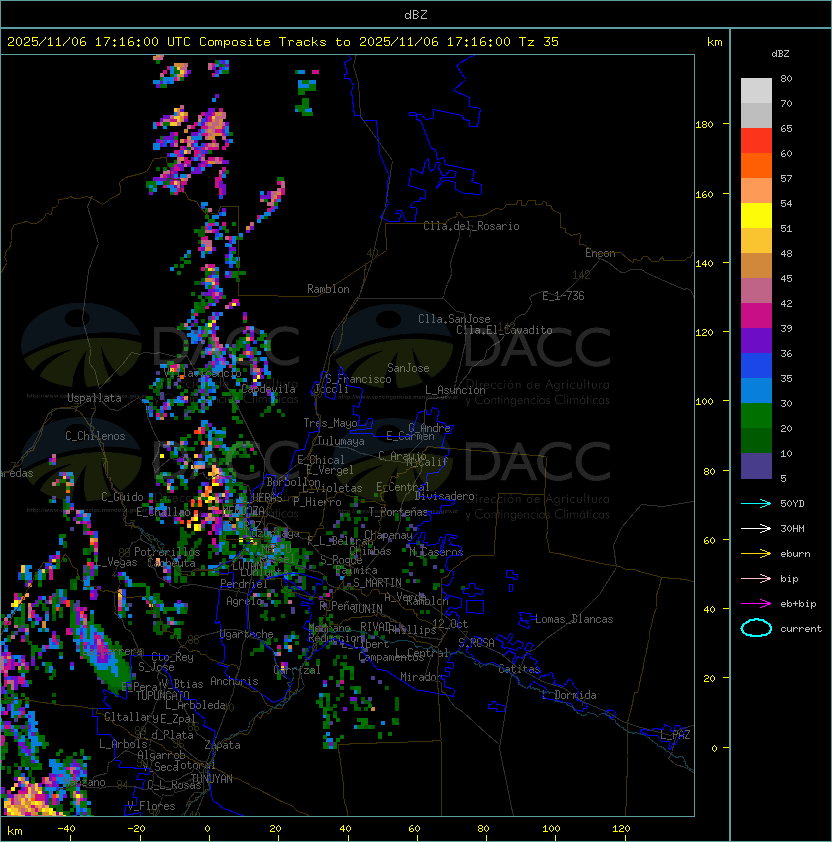Click the 'C_Chilenos' map label
The width and height of the screenshot is (832, 842).
click(x=95, y=436)
